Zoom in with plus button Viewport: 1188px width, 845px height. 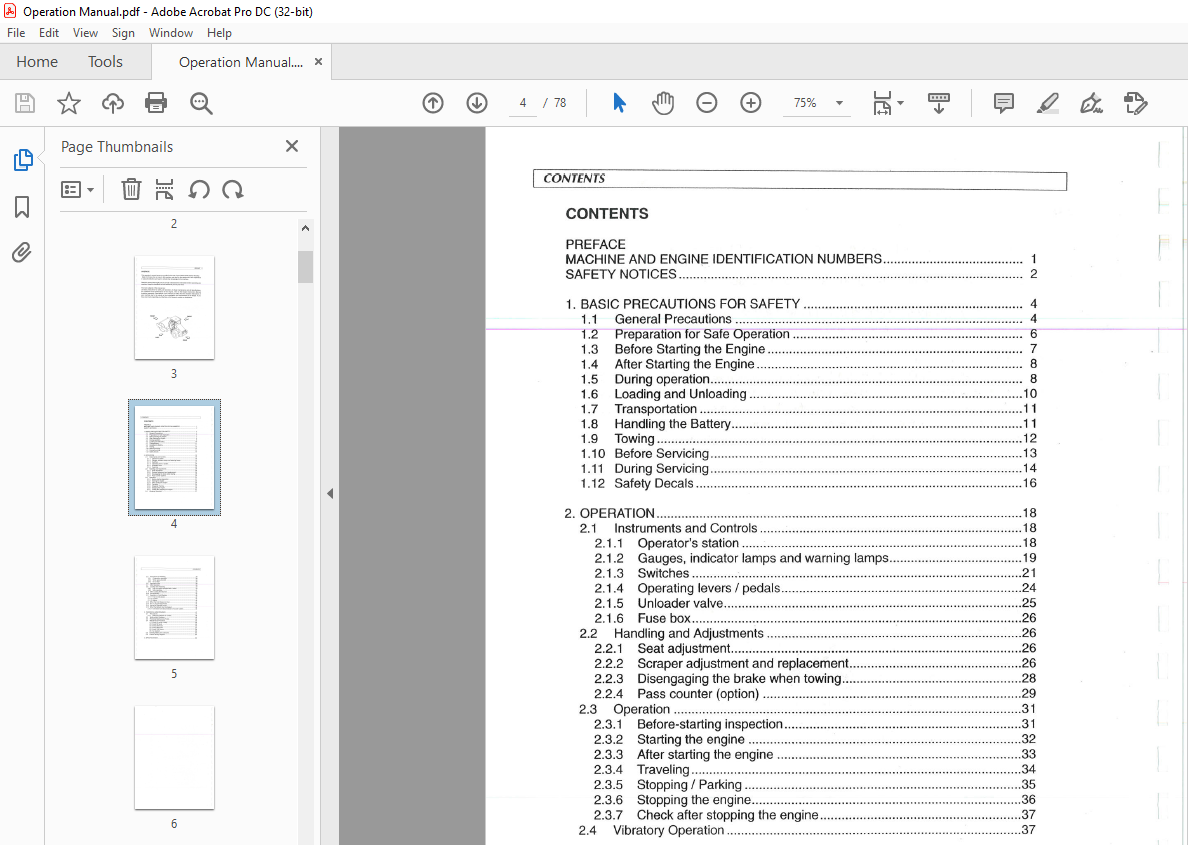(x=750, y=103)
